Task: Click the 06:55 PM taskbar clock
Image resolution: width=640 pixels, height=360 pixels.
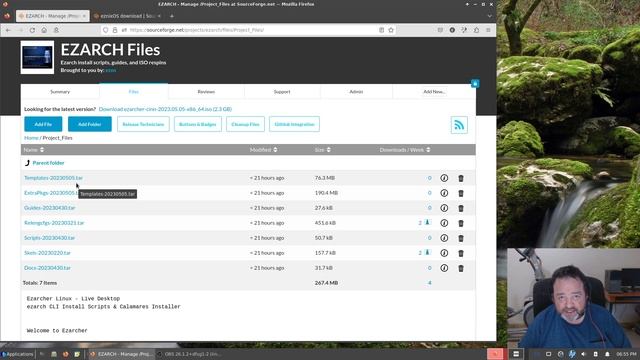Action: point(626,354)
